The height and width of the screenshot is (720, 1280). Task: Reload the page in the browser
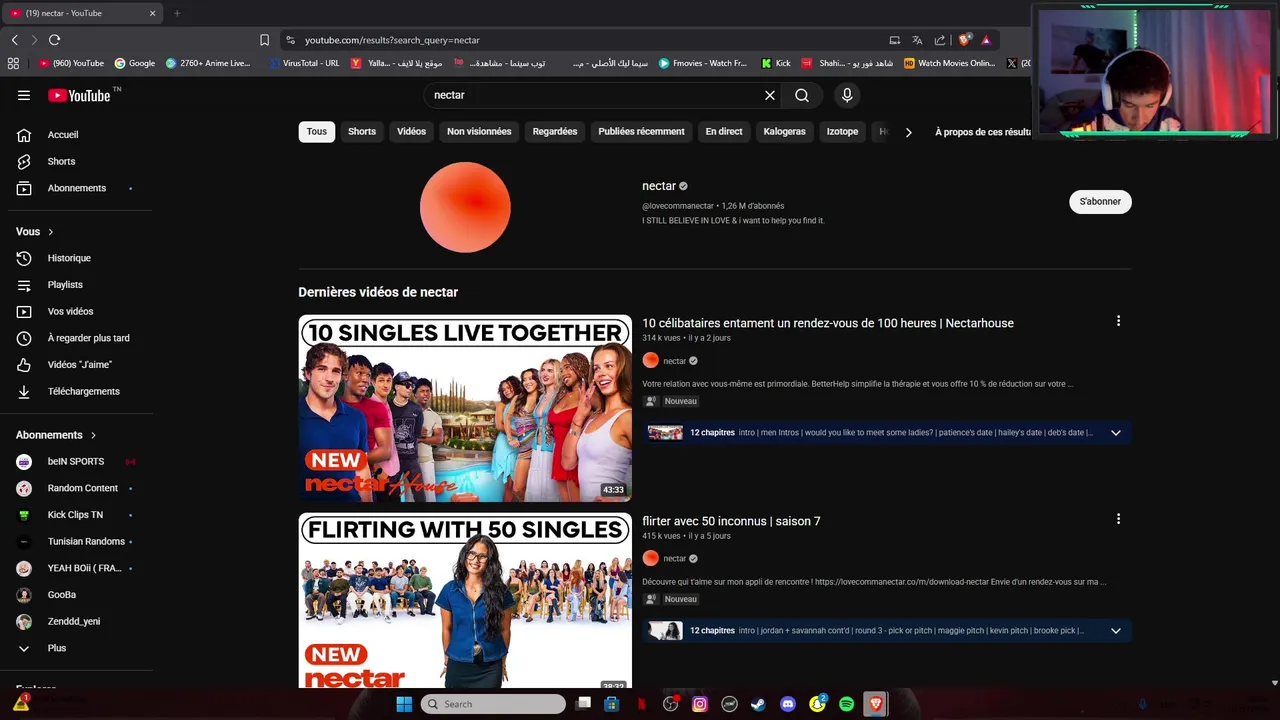54,40
